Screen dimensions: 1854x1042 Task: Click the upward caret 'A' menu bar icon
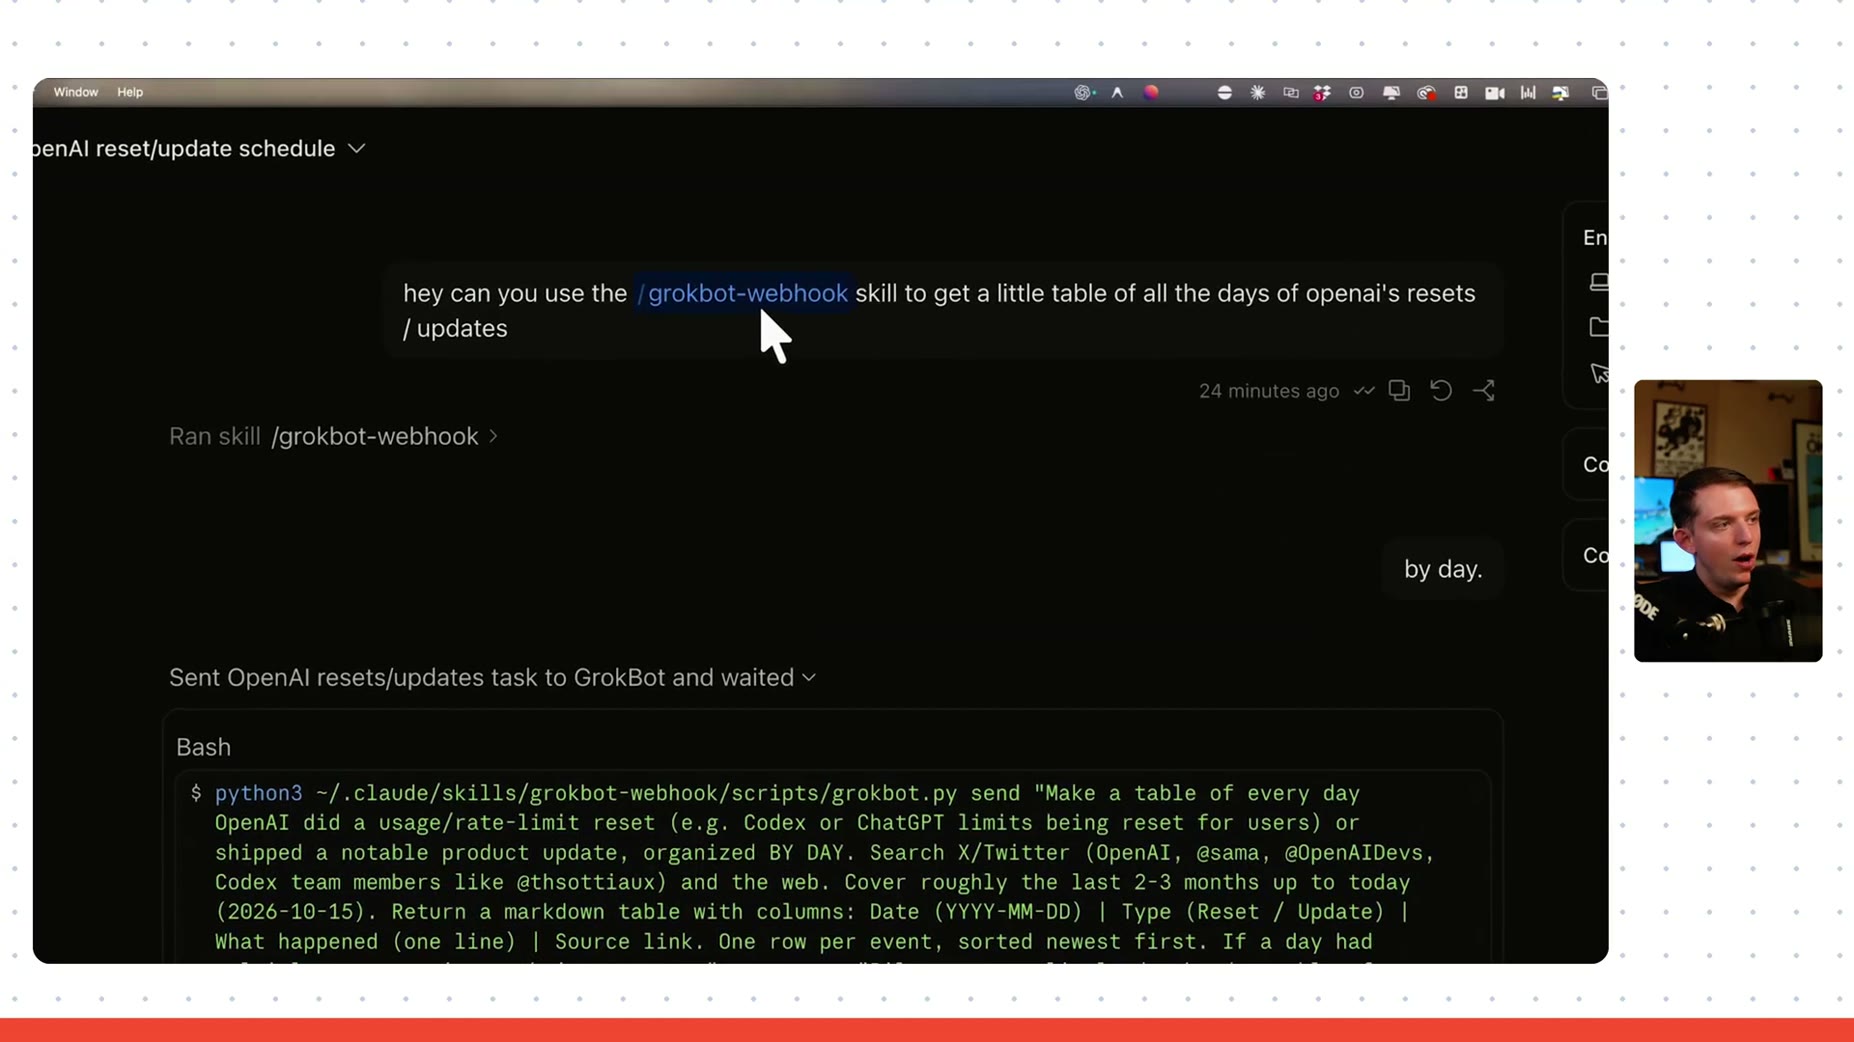point(1117,92)
